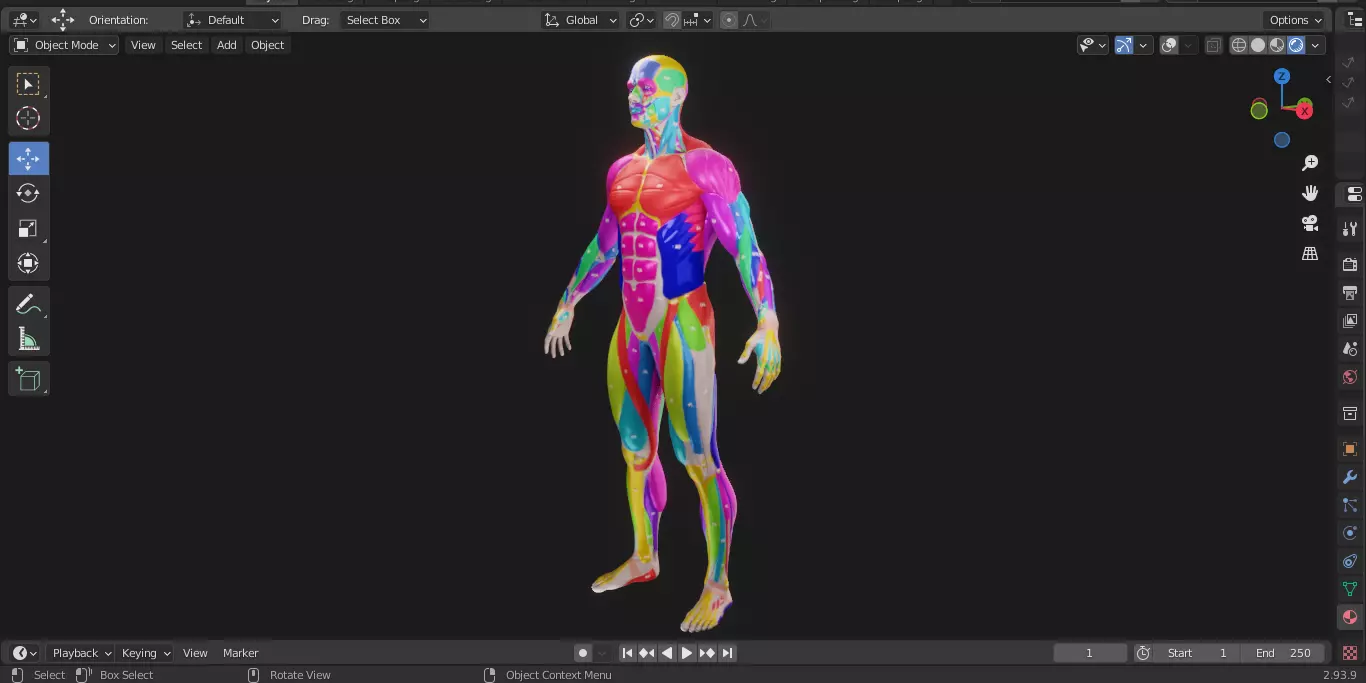
Task: Open the Modifier properties tab (wrench)
Action: tap(1350, 477)
